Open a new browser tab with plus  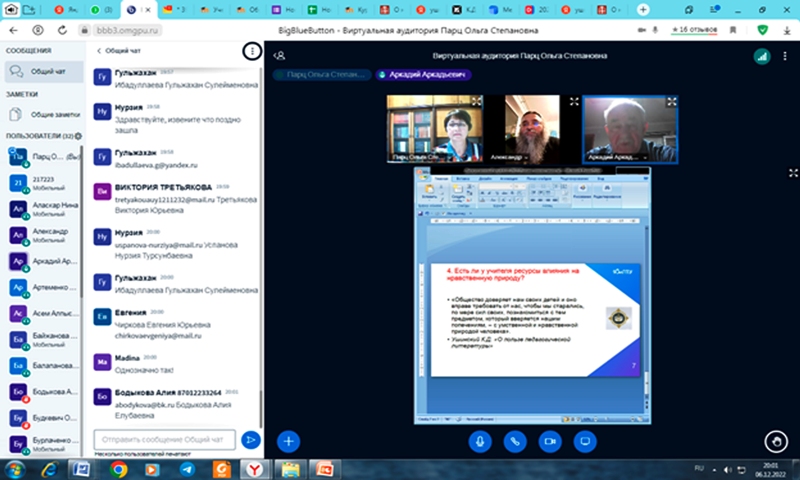tap(643, 10)
